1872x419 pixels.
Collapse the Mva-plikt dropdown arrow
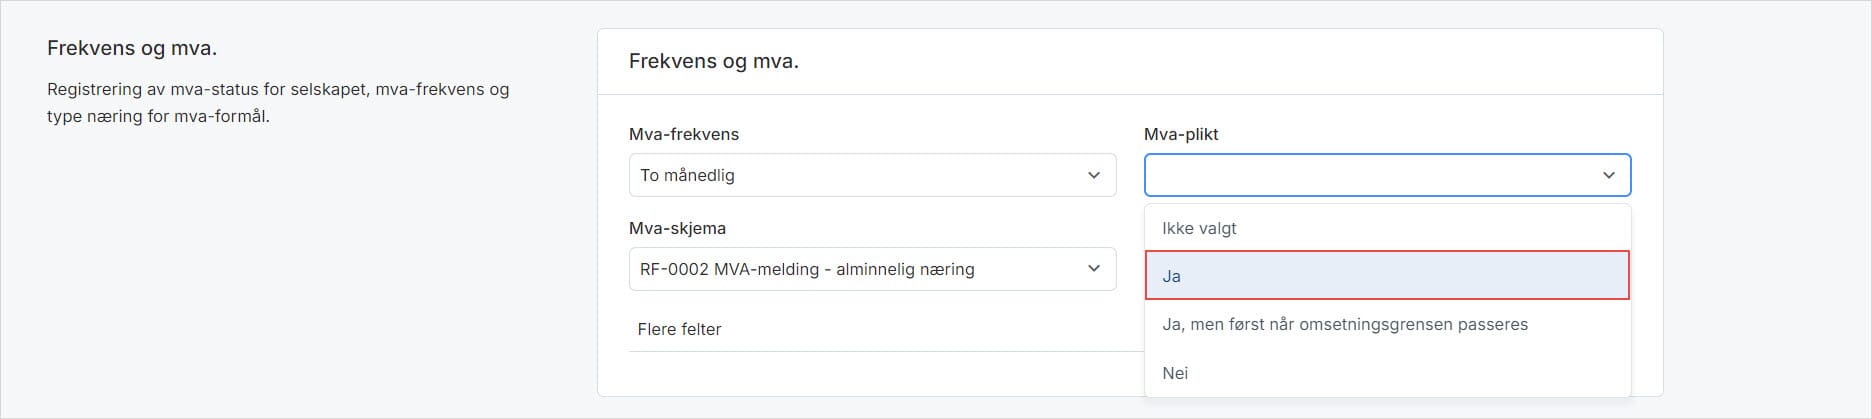pyautogui.click(x=1609, y=175)
